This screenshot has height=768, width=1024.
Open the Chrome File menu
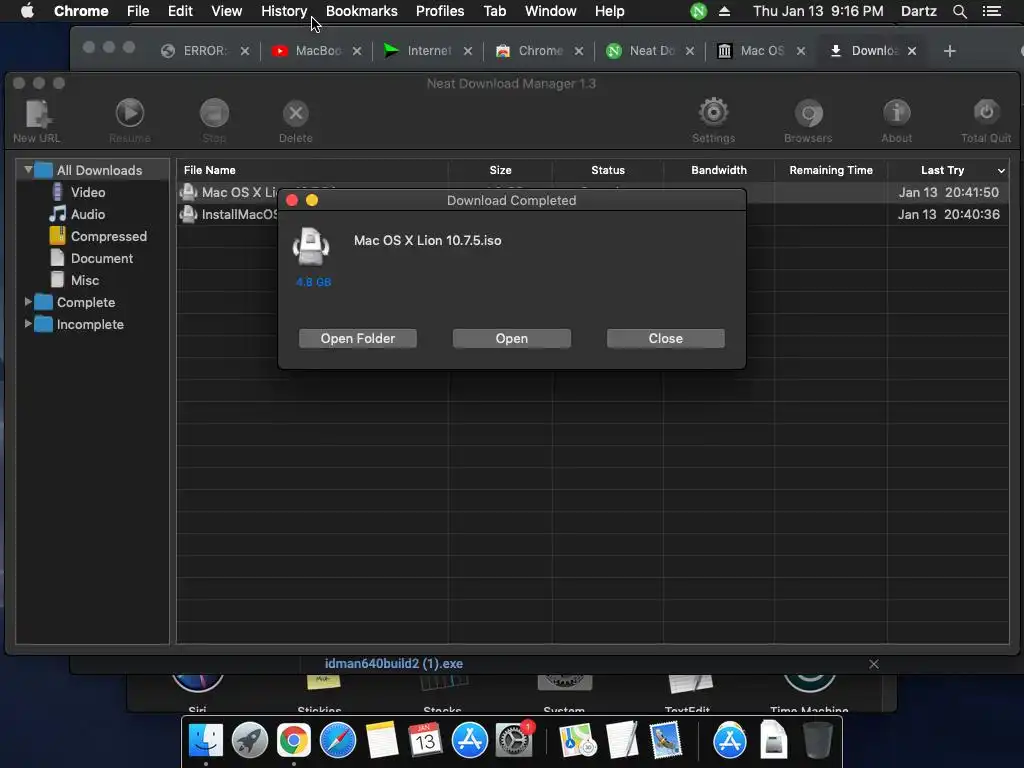tap(138, 11)
